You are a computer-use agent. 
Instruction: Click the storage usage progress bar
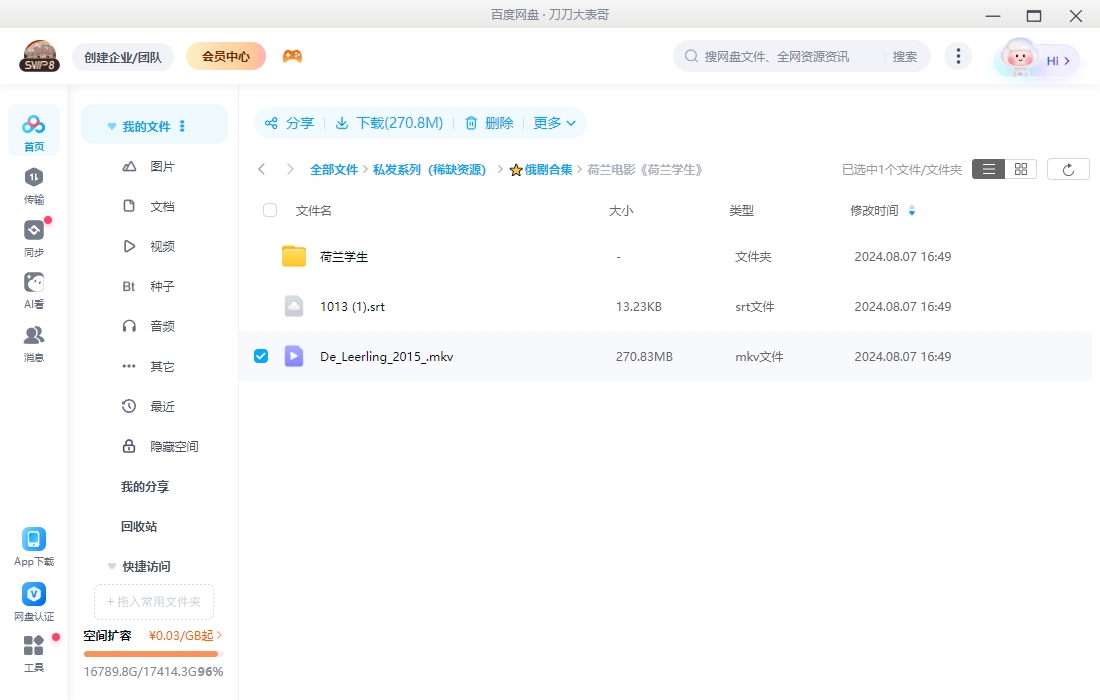(x=152, y=653)
